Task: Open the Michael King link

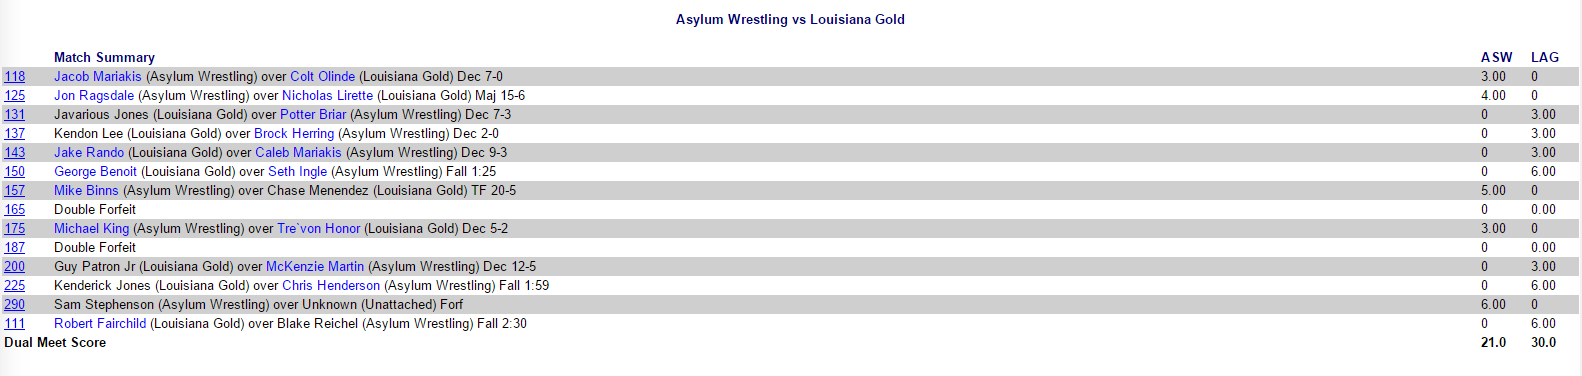Action: pos(92,228)
